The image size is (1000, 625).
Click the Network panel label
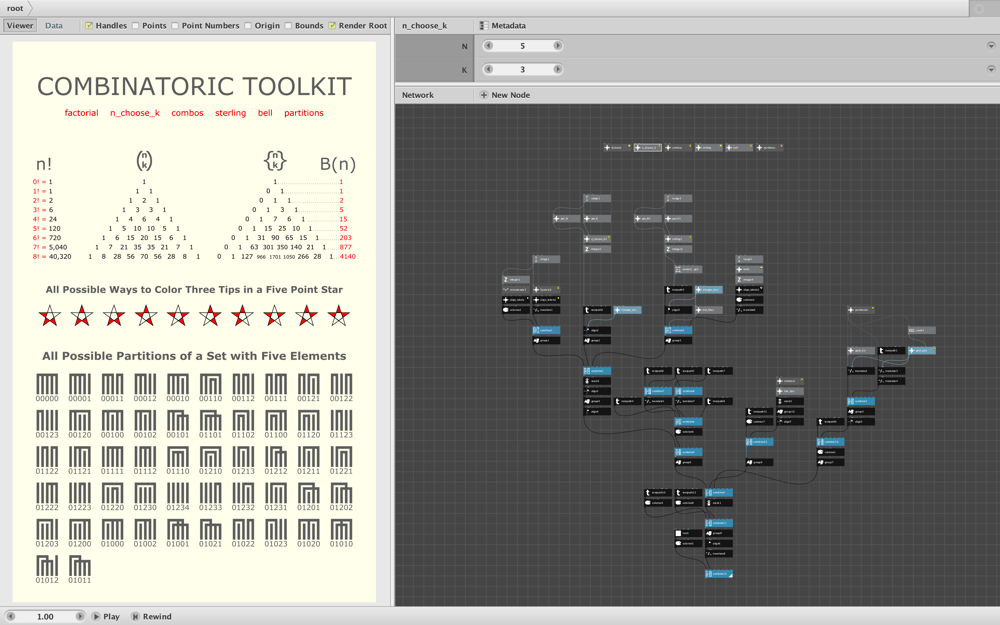coord(418,95)
